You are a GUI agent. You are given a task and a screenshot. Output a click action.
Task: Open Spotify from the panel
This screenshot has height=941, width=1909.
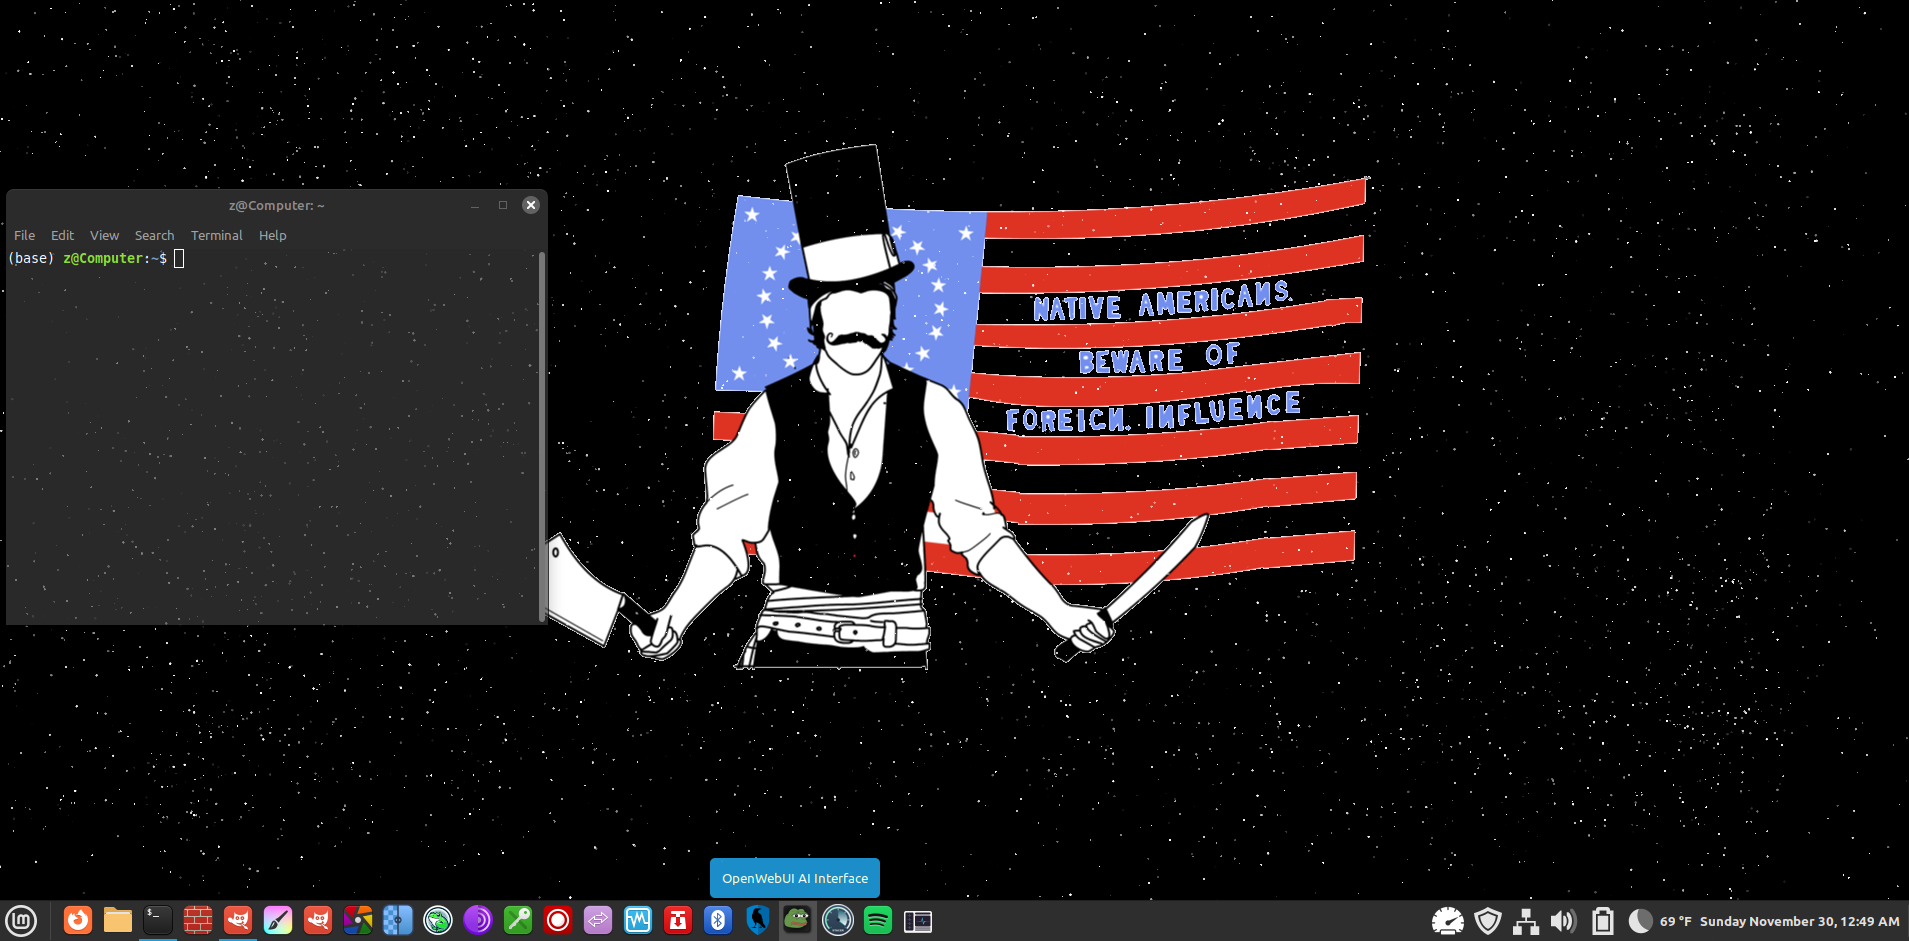pos(878,920)
